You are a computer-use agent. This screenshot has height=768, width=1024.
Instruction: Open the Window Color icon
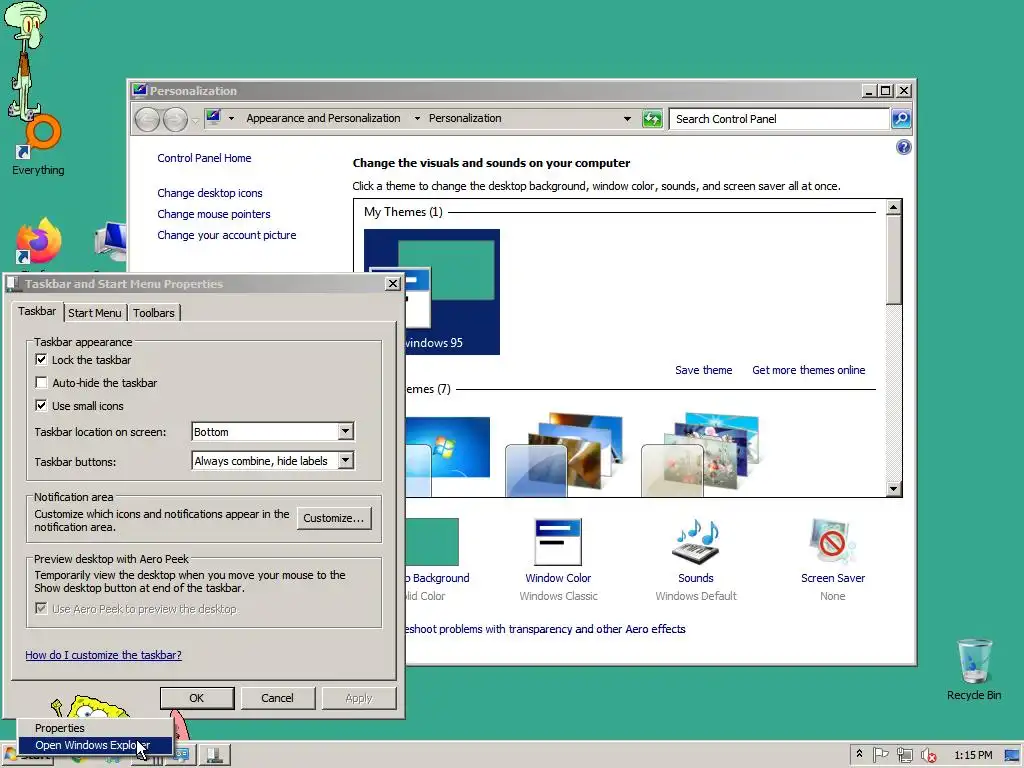pos(558,542)
